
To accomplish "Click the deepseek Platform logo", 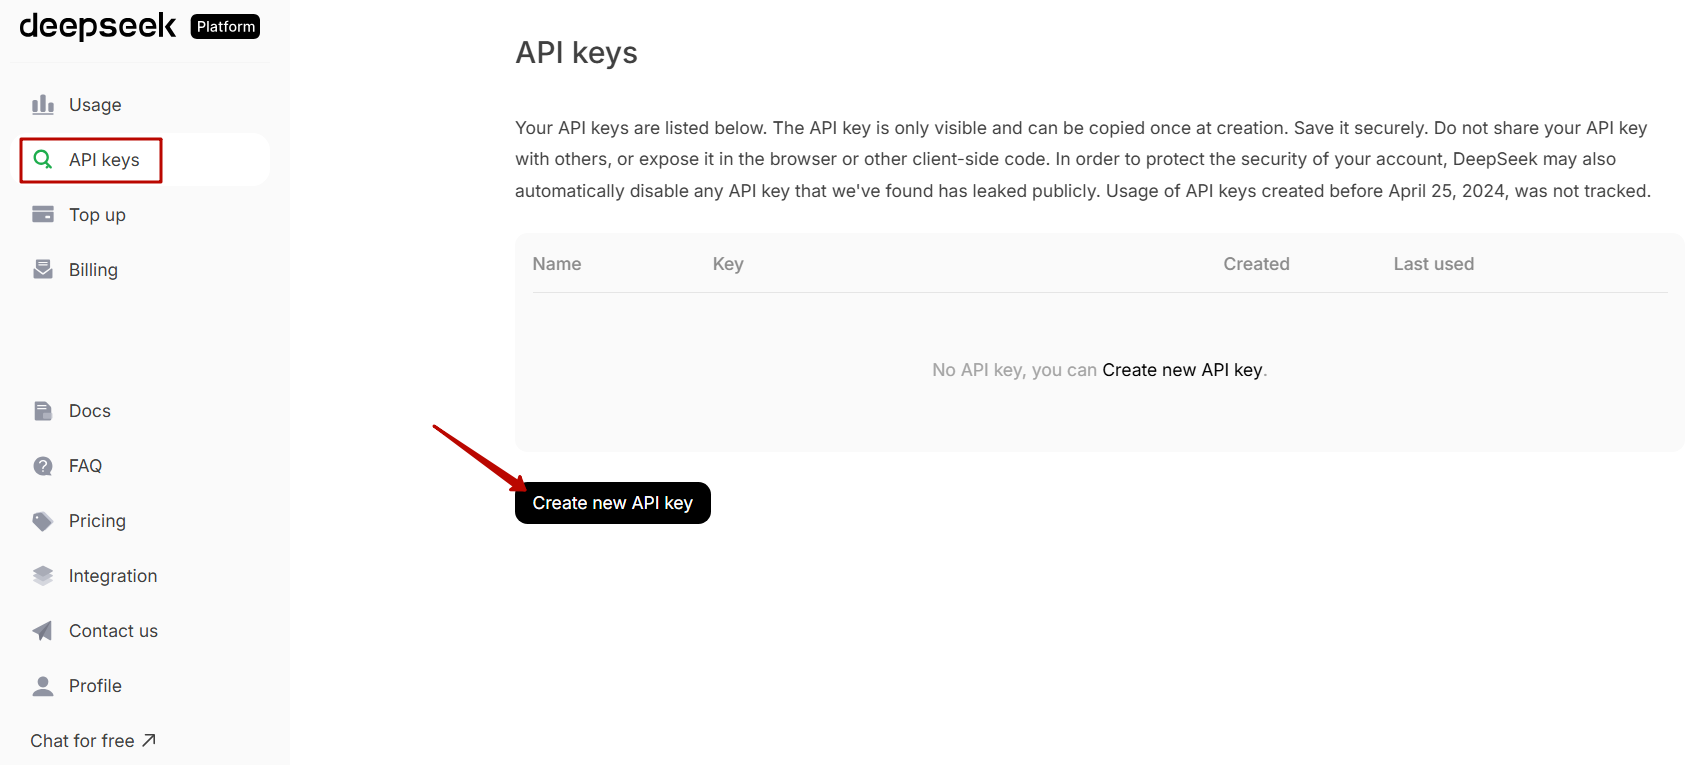I will point(140,26).
